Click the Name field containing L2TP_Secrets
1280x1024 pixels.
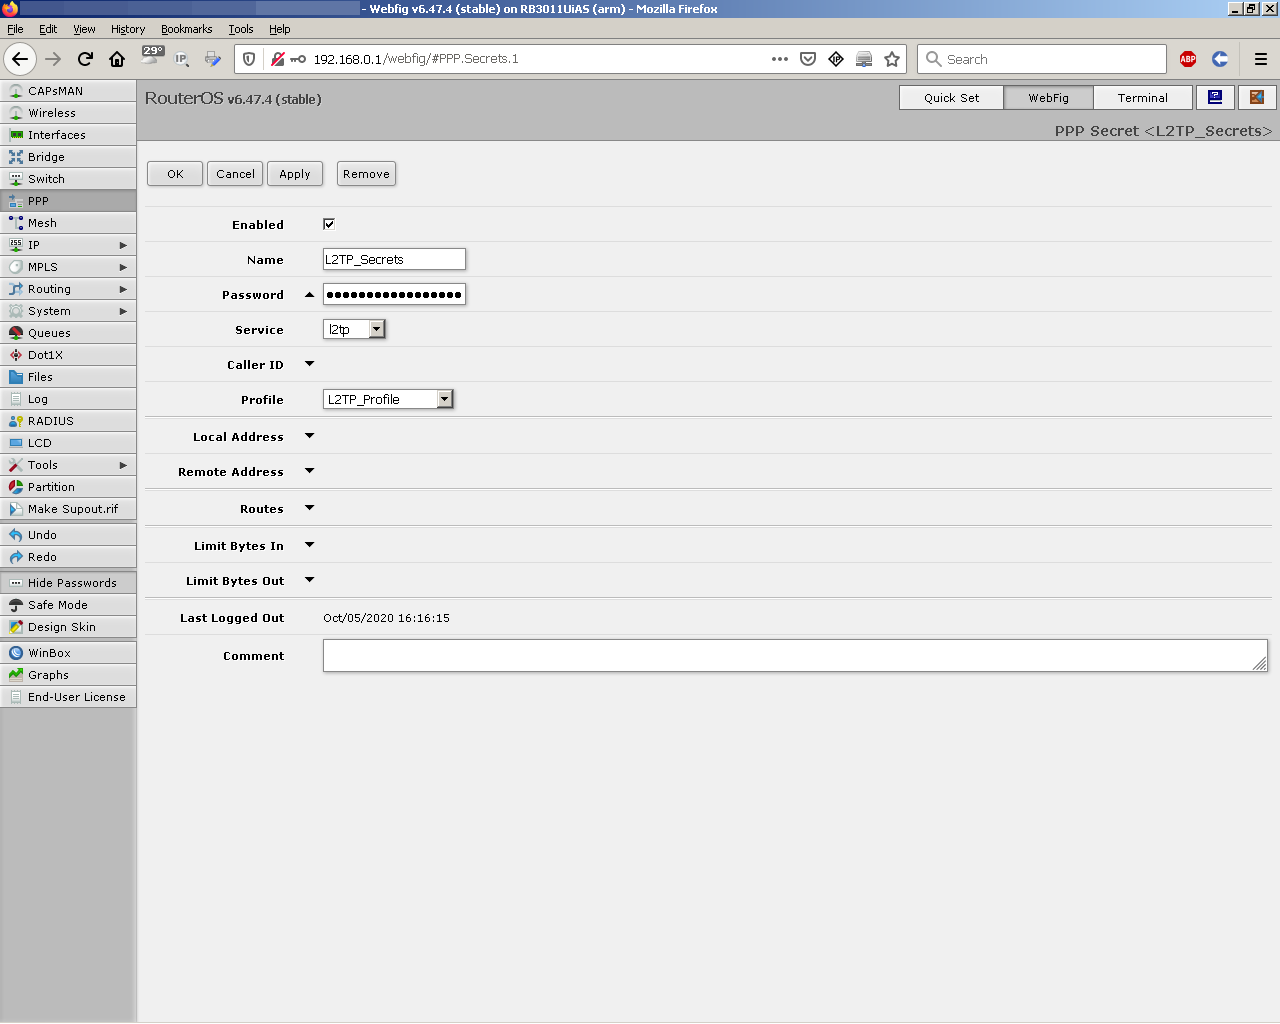[x=394, y=259]
